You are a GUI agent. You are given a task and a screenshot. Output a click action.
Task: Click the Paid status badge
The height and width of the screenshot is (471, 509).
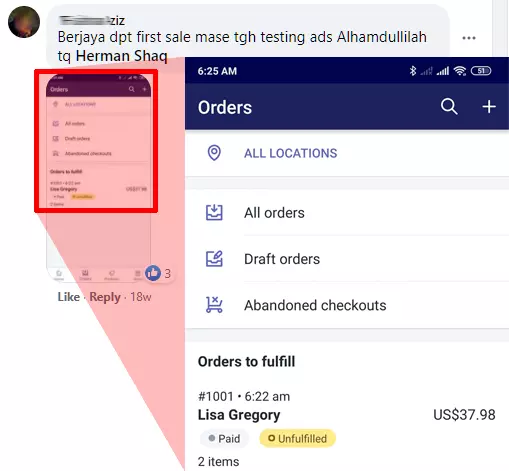pyautogui.click(x=224, y=438)
